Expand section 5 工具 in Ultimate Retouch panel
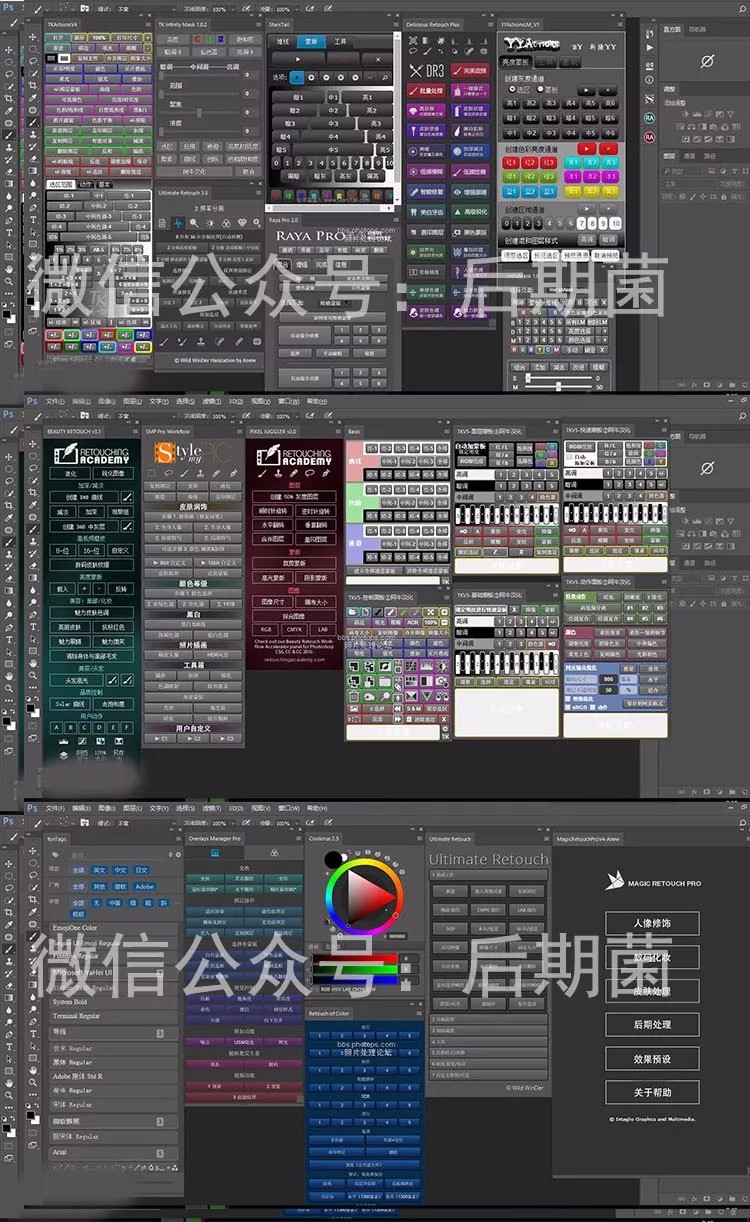 (x=488, y=1040)
